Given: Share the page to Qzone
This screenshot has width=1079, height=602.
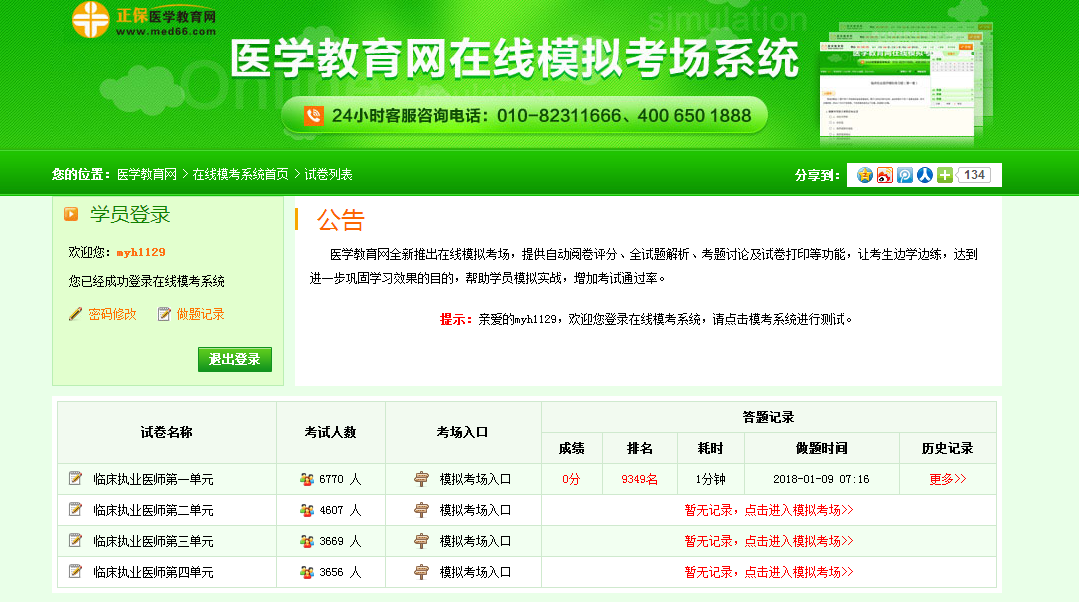Looking at the screenshot, I should point(865,174).
